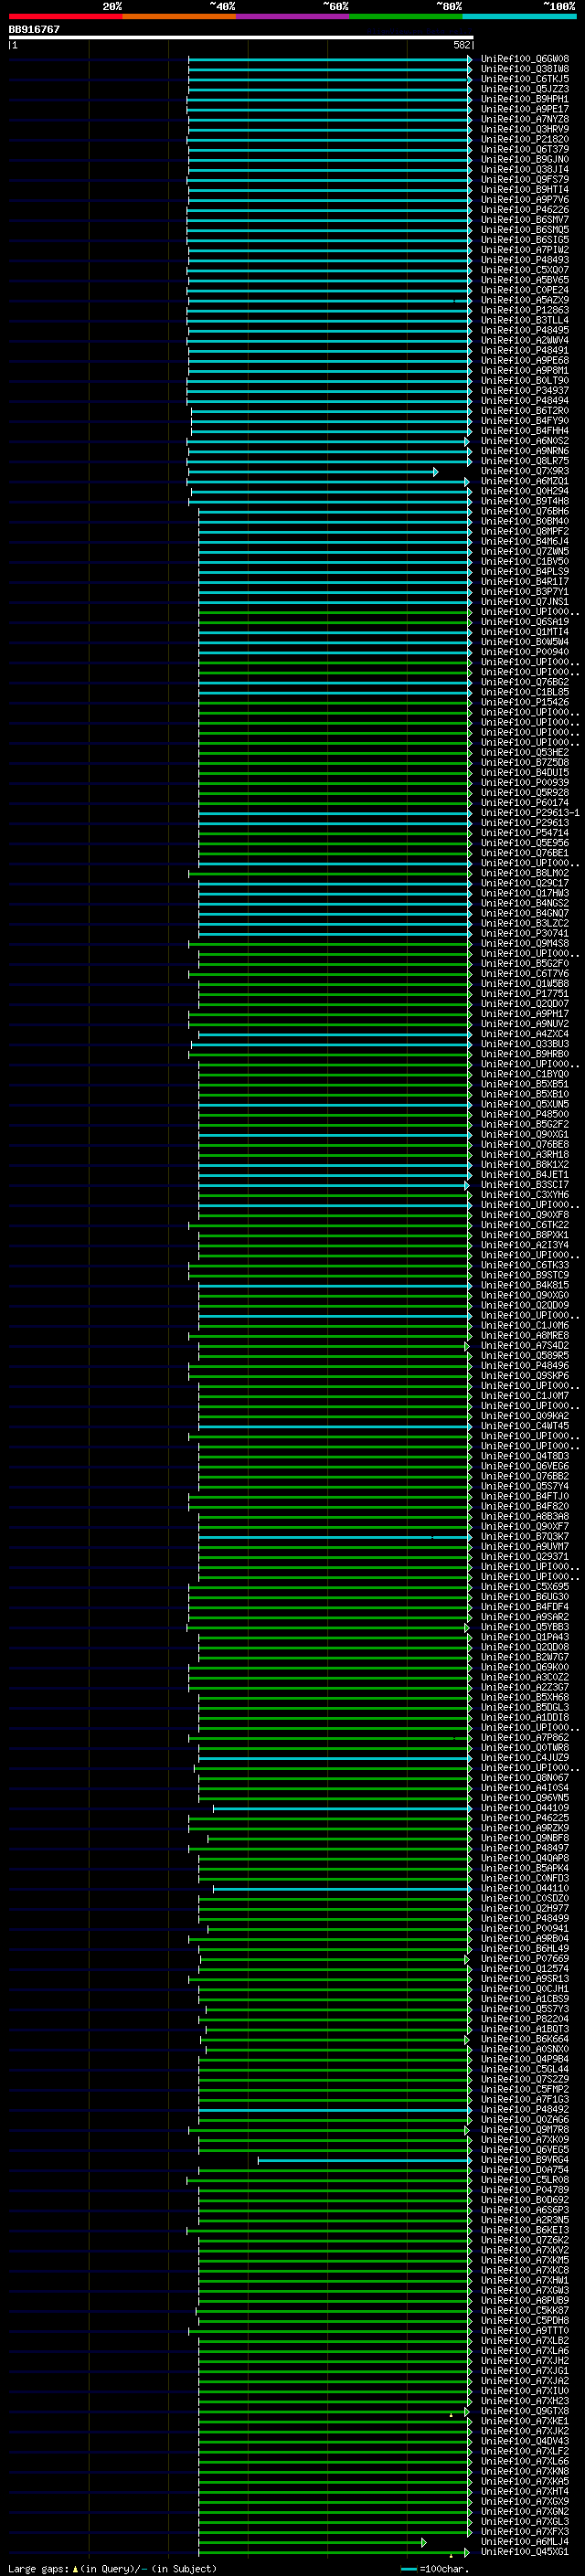This screenshot has height=2576, width=585.
Task: Select the UniRef100_A9TTT0 label
Action: pos(525,2330)
